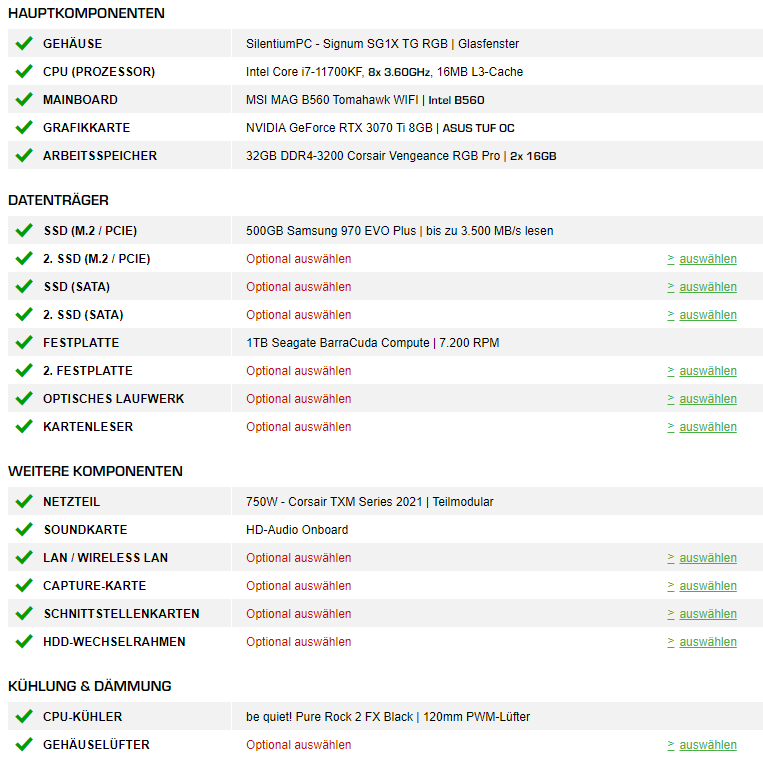The image size is (763, 764).
Task: Click the NVIDIA GeForce RTX 3070 Ti entry
Action: (380, 128)
